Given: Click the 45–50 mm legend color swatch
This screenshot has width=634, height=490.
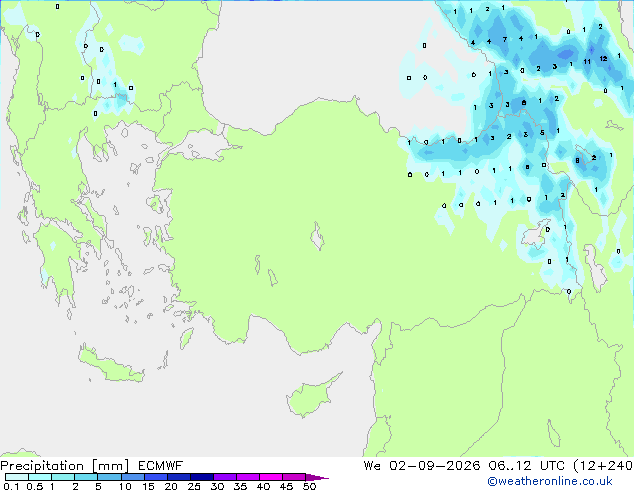Looking at the screenshot, I should (294, 477).
